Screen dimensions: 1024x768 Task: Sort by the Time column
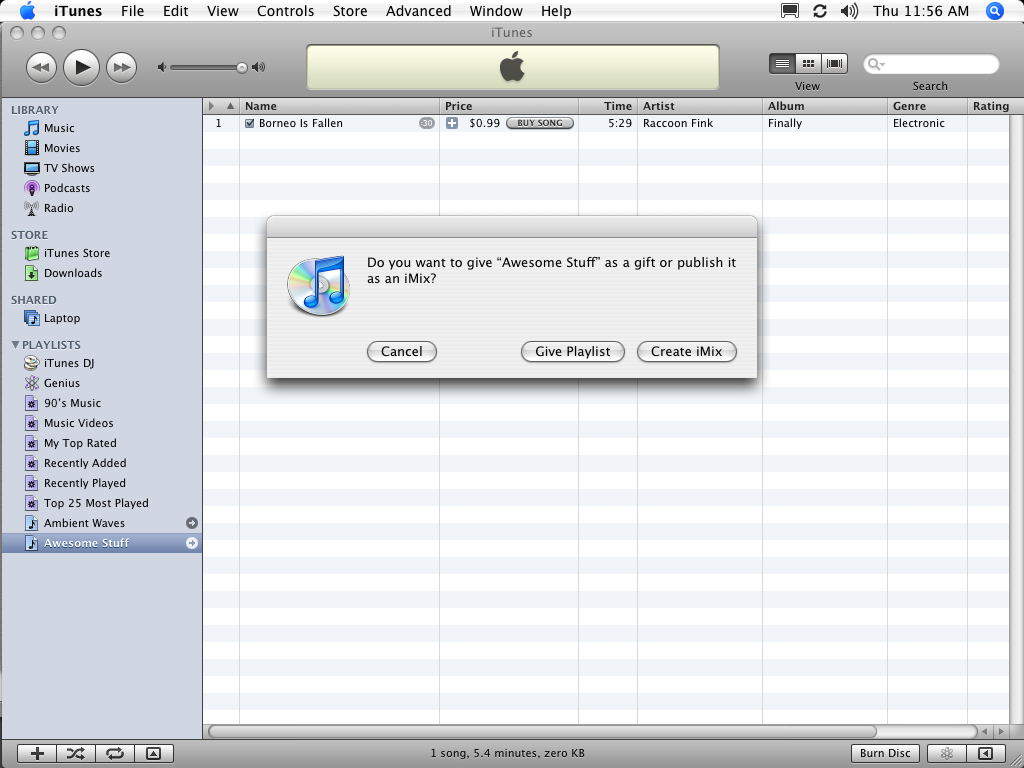[608, 106]
